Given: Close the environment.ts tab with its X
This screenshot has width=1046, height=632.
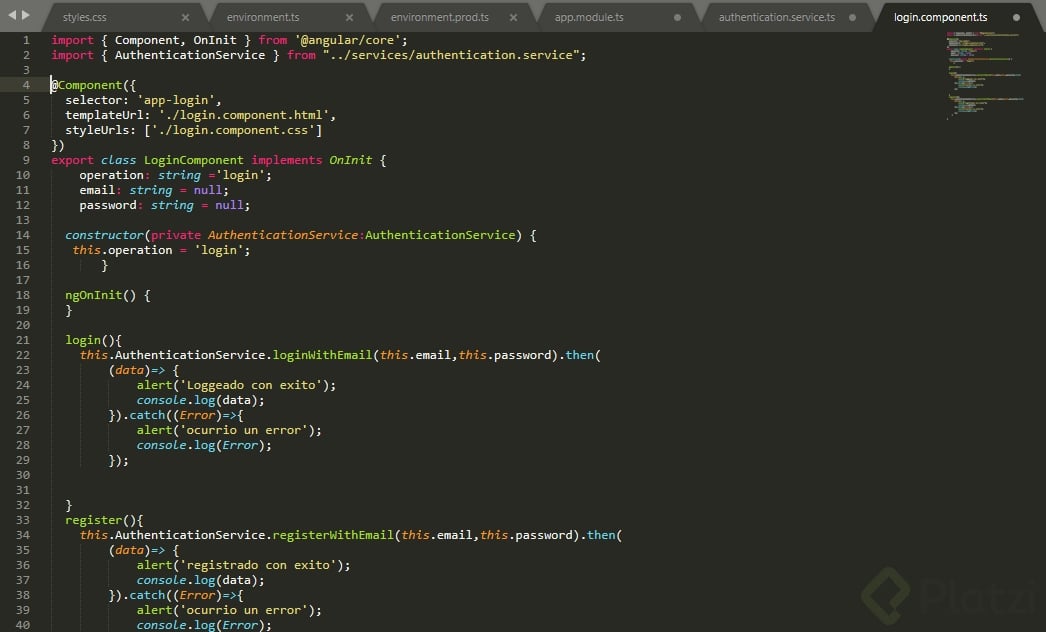Looking at the screenshot, I should (350, 17).
